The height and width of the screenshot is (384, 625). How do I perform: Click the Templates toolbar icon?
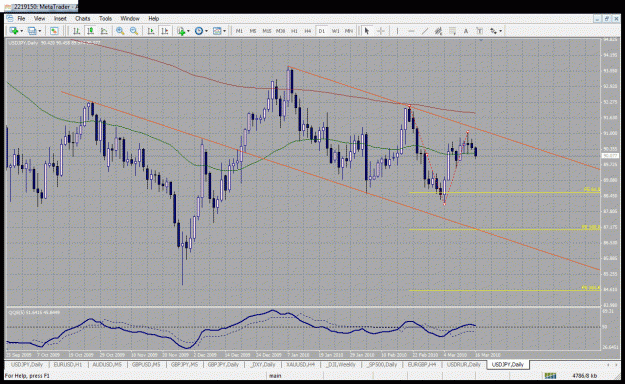coord(217,31)
